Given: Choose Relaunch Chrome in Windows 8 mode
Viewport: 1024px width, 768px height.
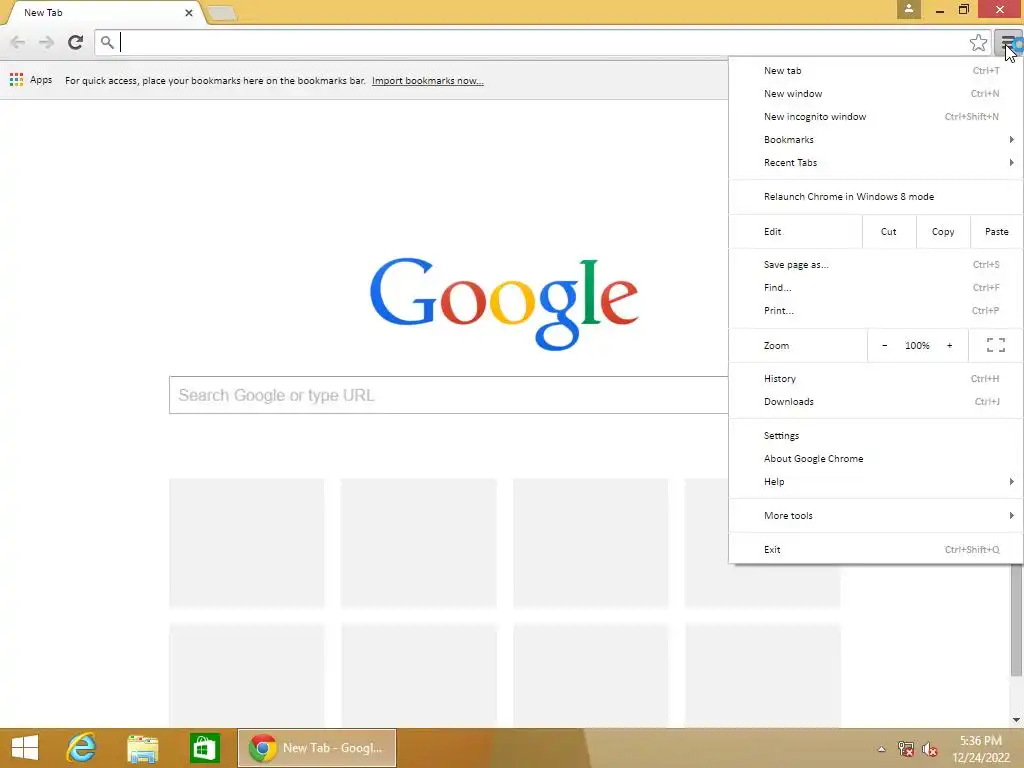Looking at the screenshot, I should pos(876,197).
